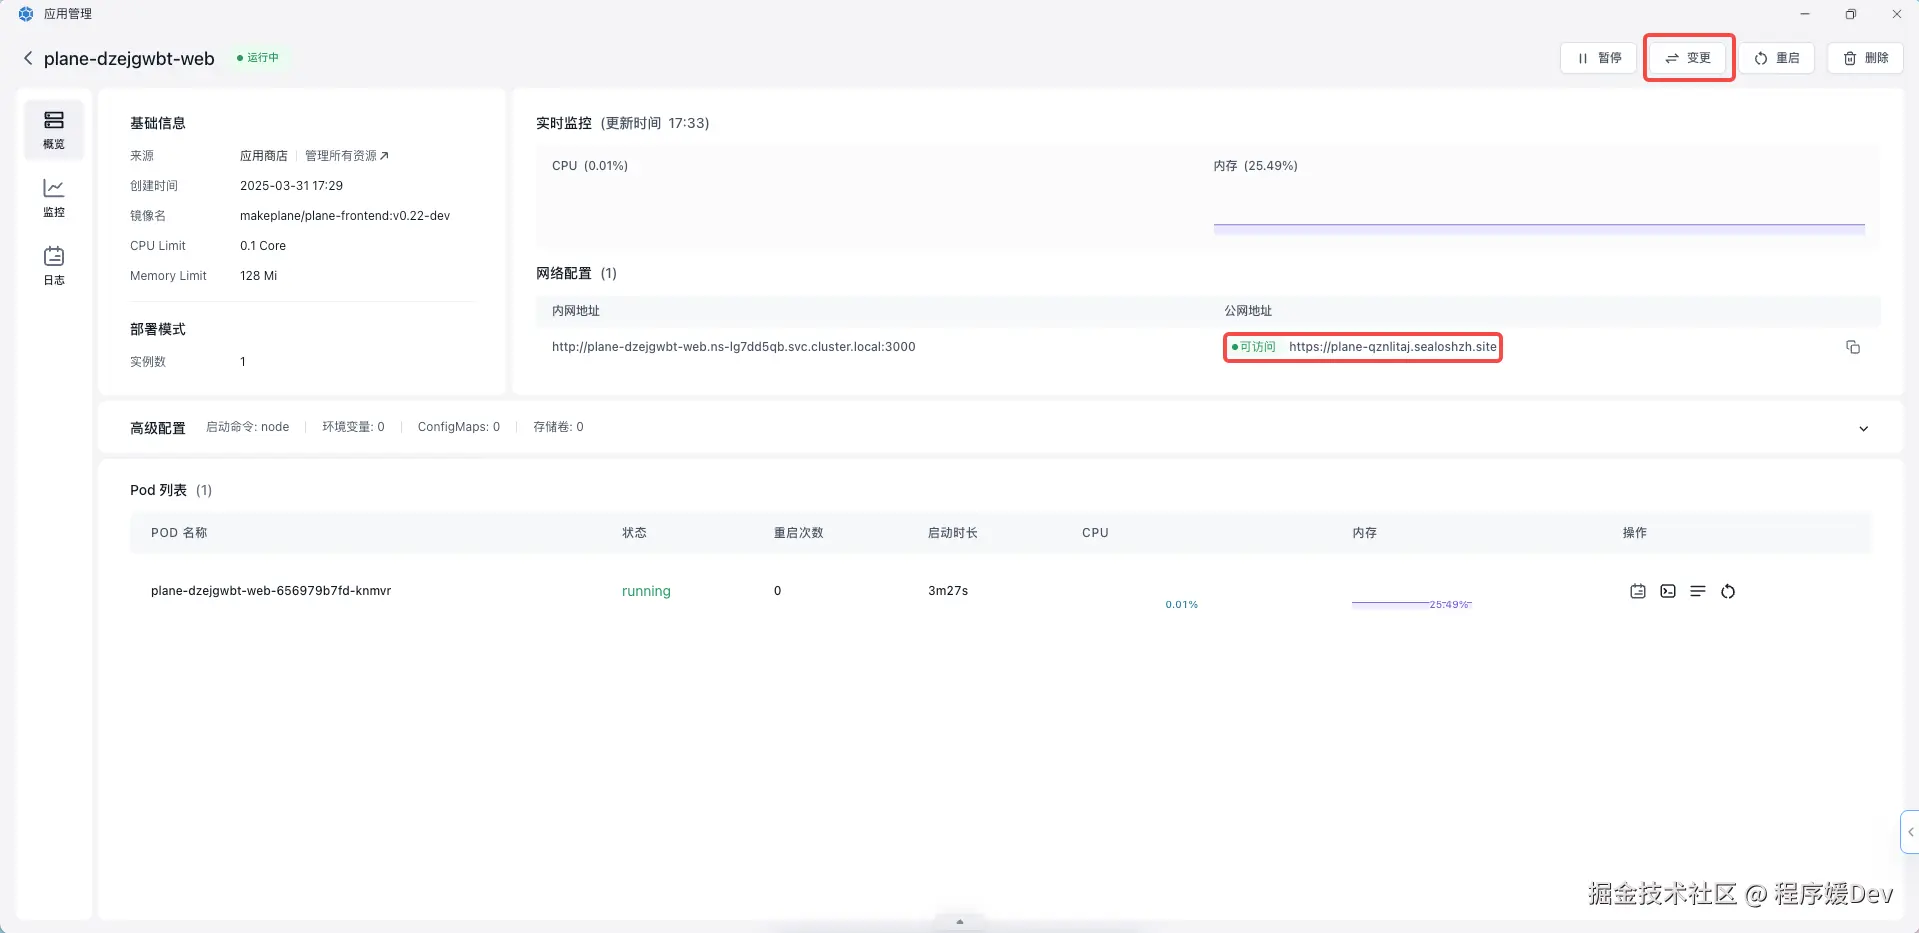Open terminal icon in the pod row
The width and height of the screenshot is (1919, 933).
pyautogui.click(x=1668, y=591)
